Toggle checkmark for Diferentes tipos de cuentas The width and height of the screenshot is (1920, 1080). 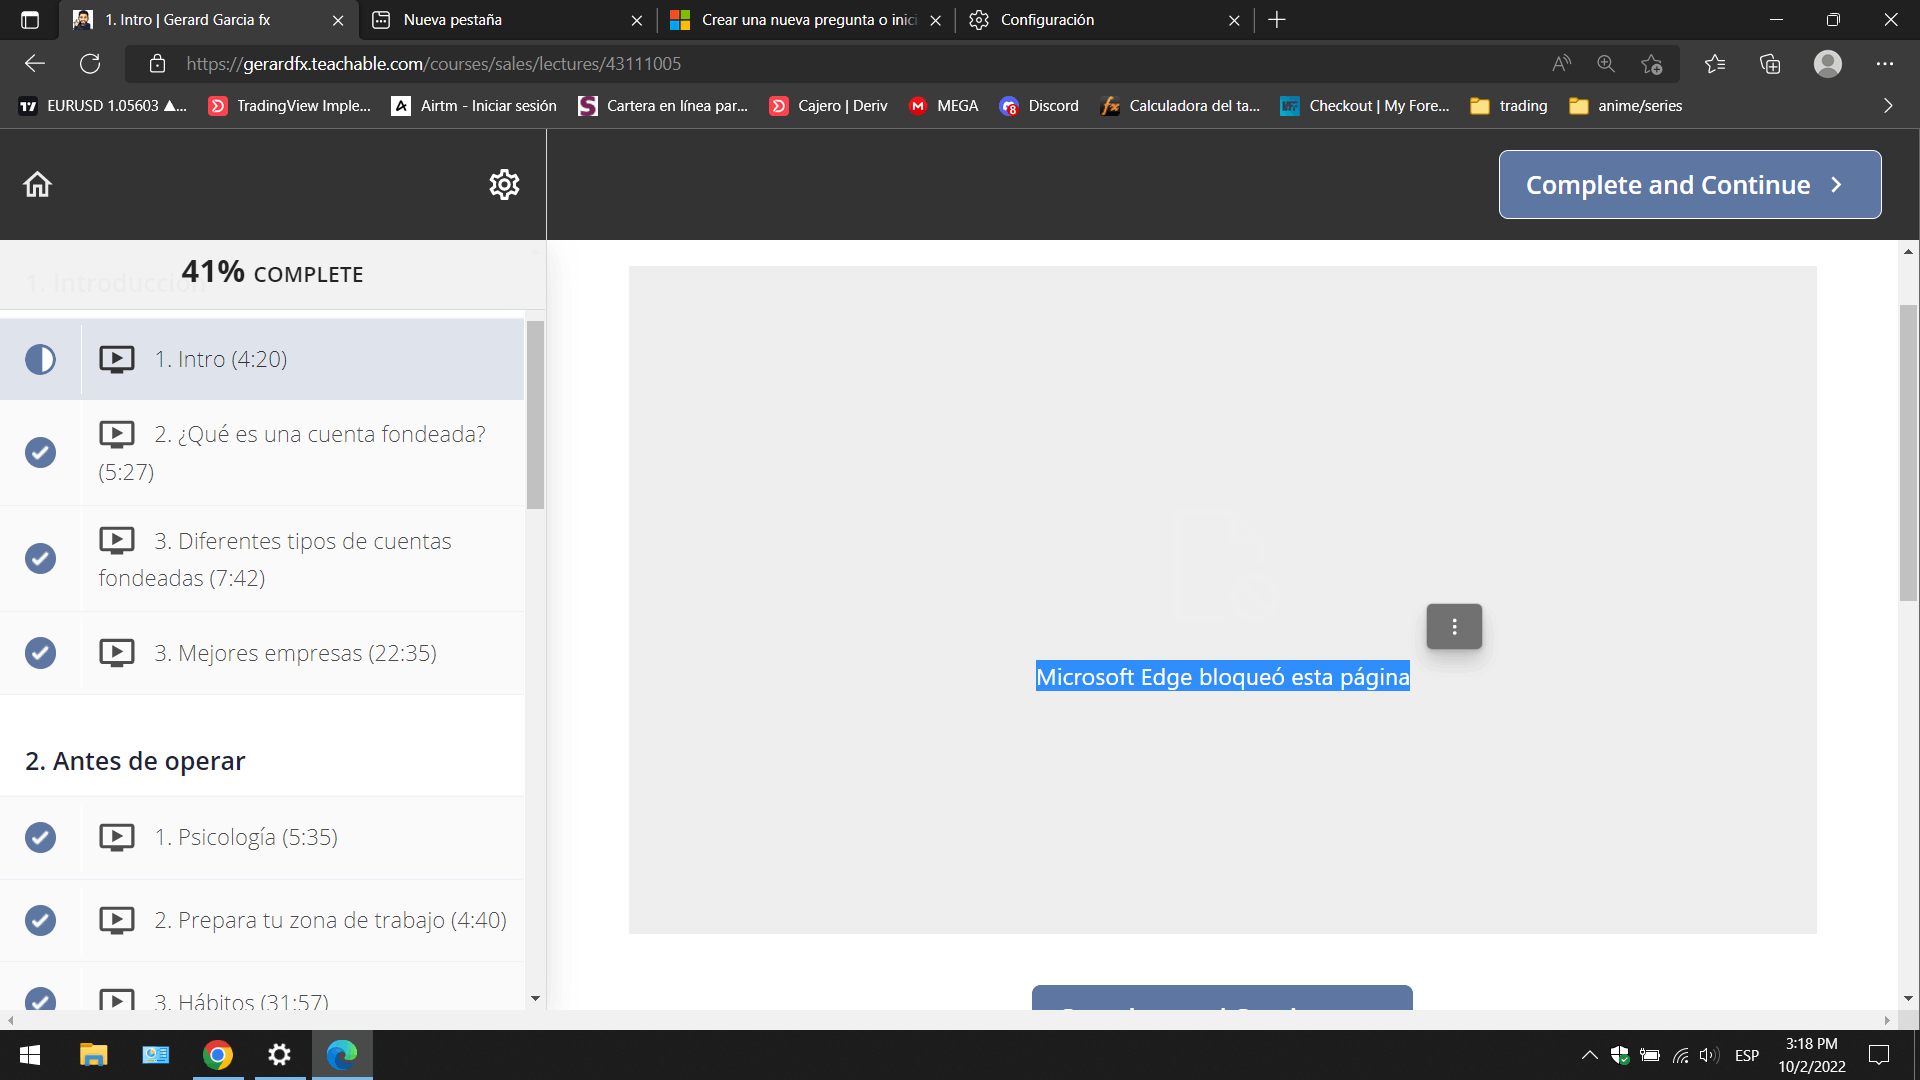[40, 558]
